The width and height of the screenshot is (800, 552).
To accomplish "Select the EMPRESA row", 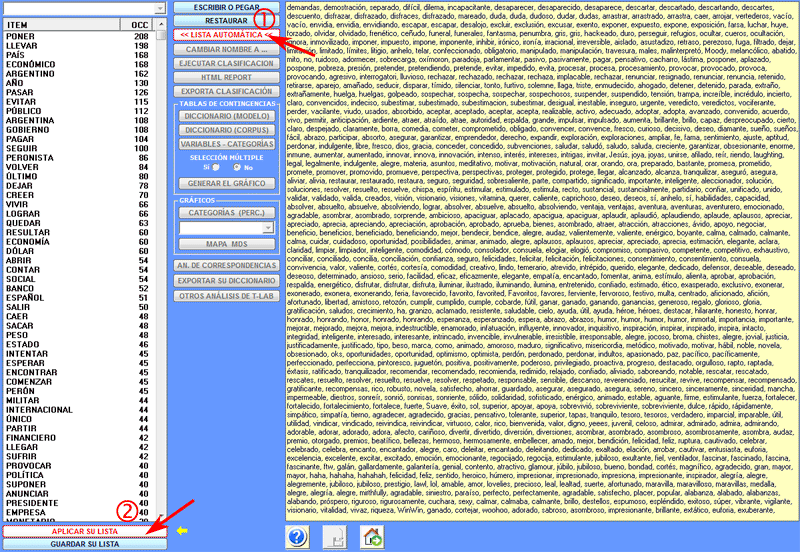I will click(x=79, y=512).
